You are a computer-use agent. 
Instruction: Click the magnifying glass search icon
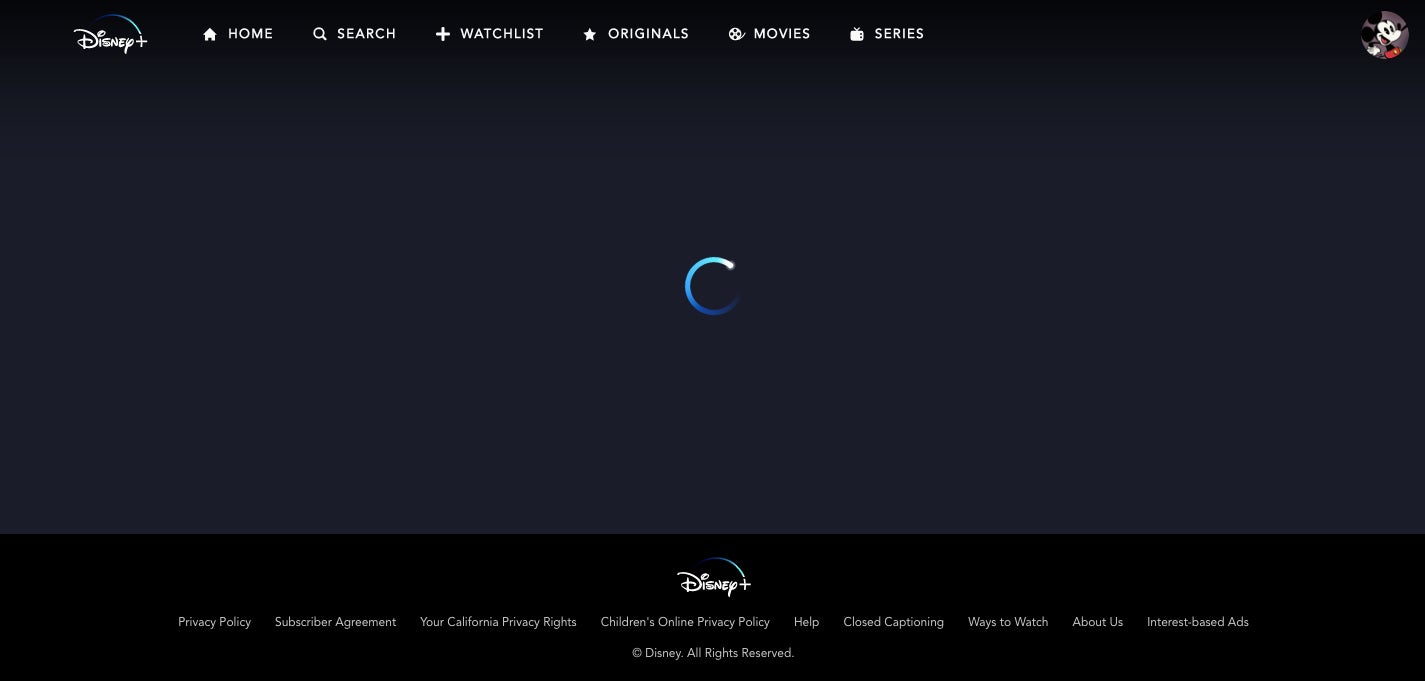pos(320,34)
